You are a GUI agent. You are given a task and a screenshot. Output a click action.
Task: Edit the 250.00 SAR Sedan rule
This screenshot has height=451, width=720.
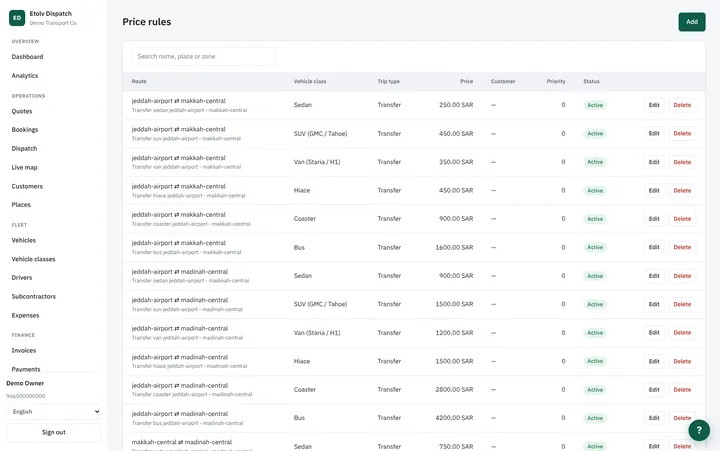click(x=654, y=105)
